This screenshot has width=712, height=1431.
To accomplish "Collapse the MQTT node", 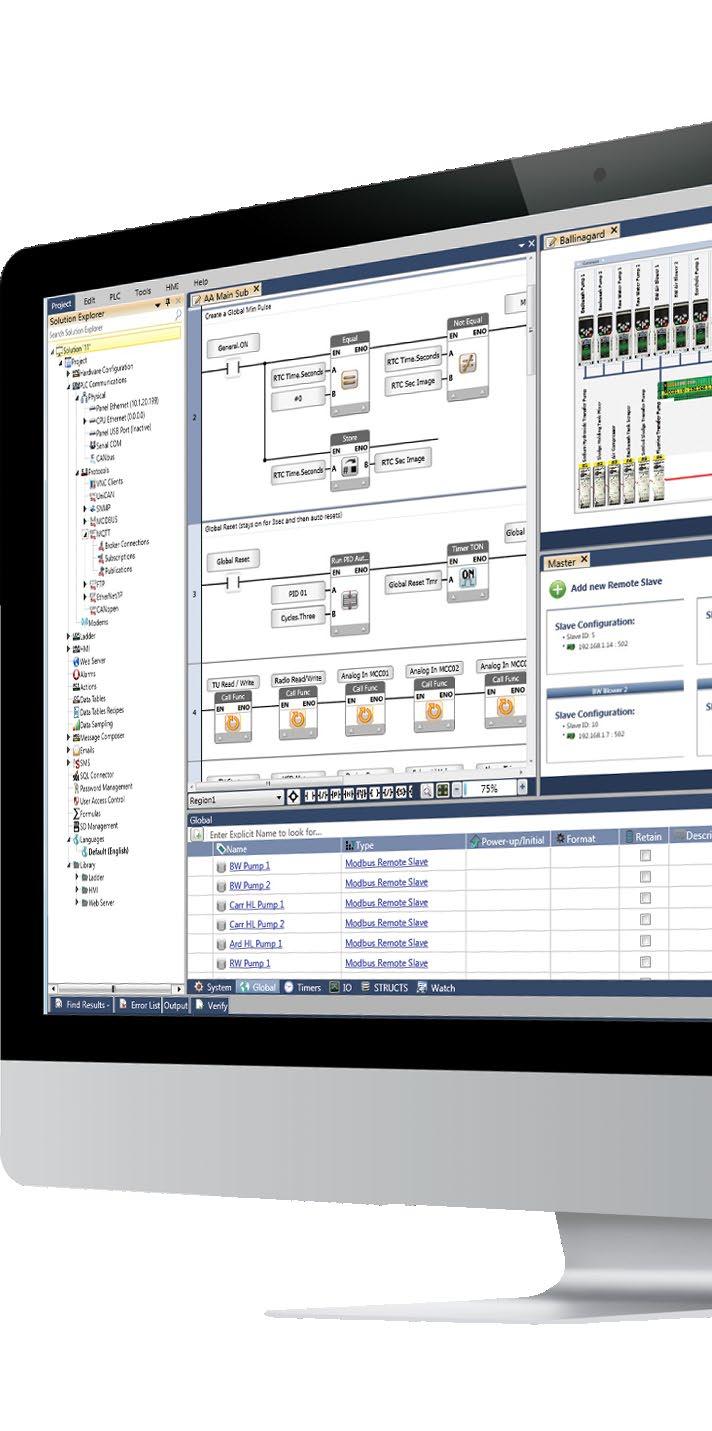I will 84,534.
